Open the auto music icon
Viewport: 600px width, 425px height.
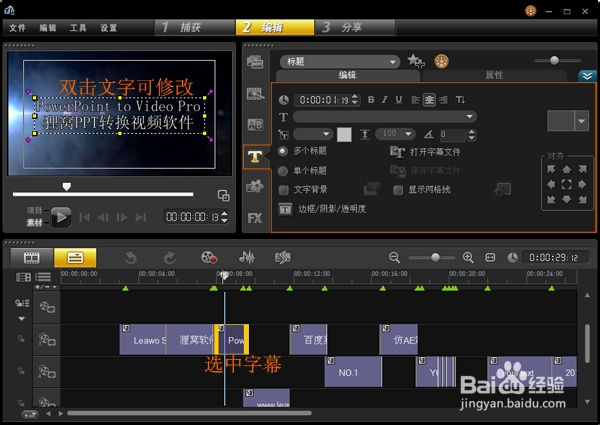pyautogui.click(x=283, y=257)
